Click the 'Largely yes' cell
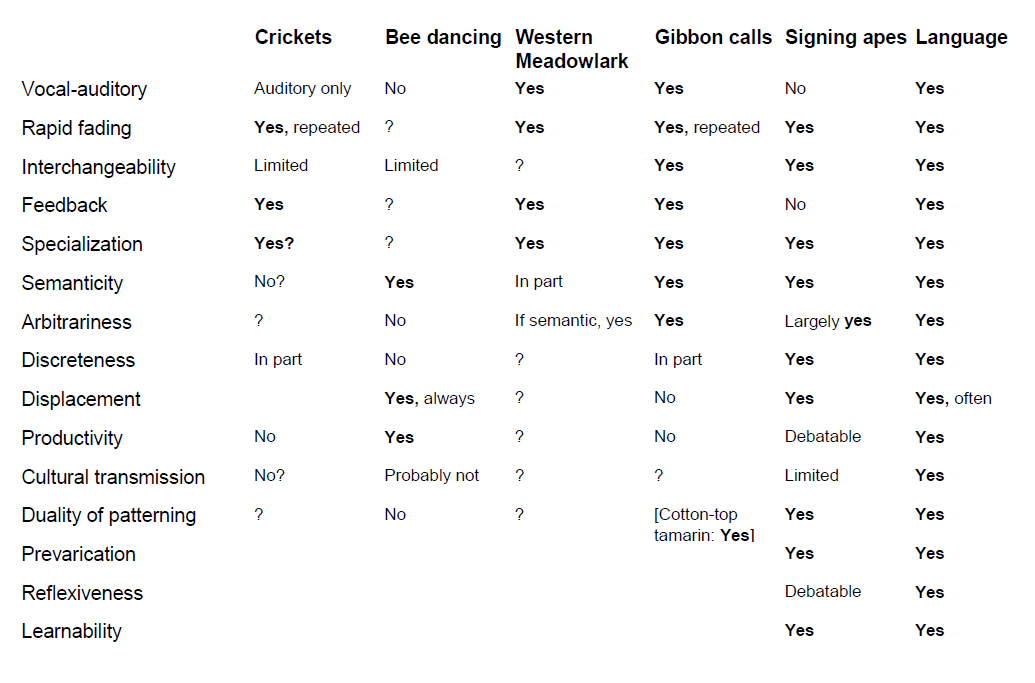Image resolution: width=1035 pixels, height=683 pixels. [828, 321]
